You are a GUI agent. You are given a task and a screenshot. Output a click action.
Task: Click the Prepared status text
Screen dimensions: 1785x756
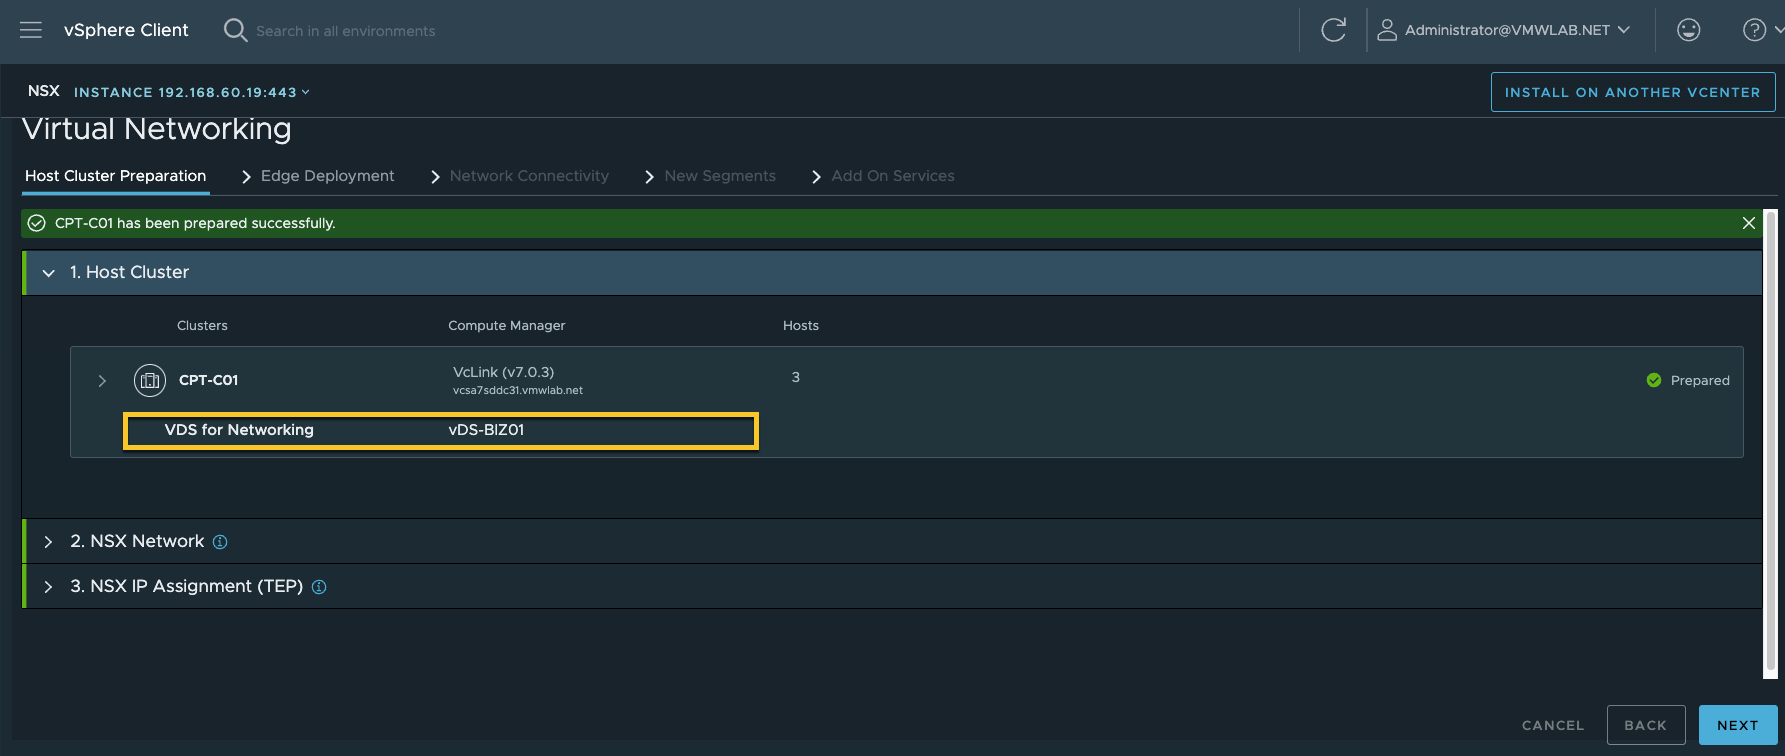1700,381
